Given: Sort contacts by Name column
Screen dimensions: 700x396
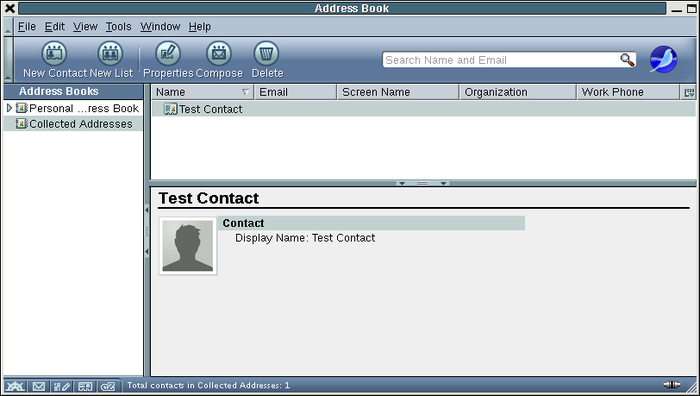Looking at the screenshot, I should tap(202, 92).
